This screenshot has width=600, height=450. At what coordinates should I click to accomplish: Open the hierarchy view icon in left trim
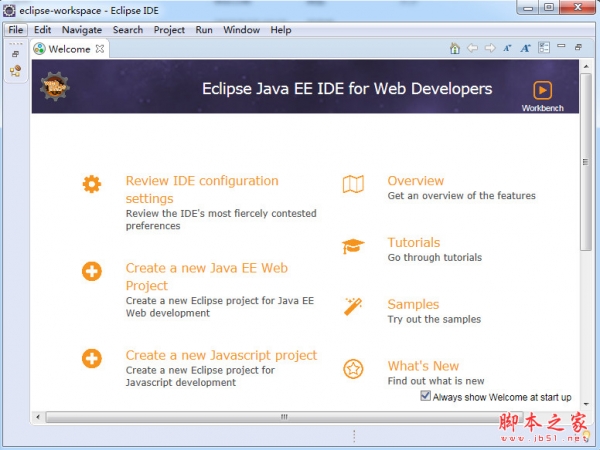pyautogui.click(x=15, y=71)
